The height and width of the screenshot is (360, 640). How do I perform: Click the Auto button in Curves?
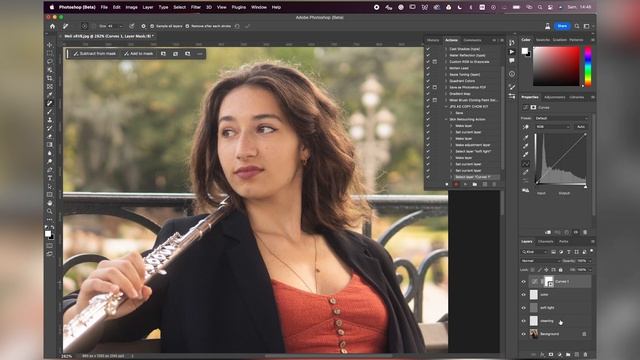(581, 127)
